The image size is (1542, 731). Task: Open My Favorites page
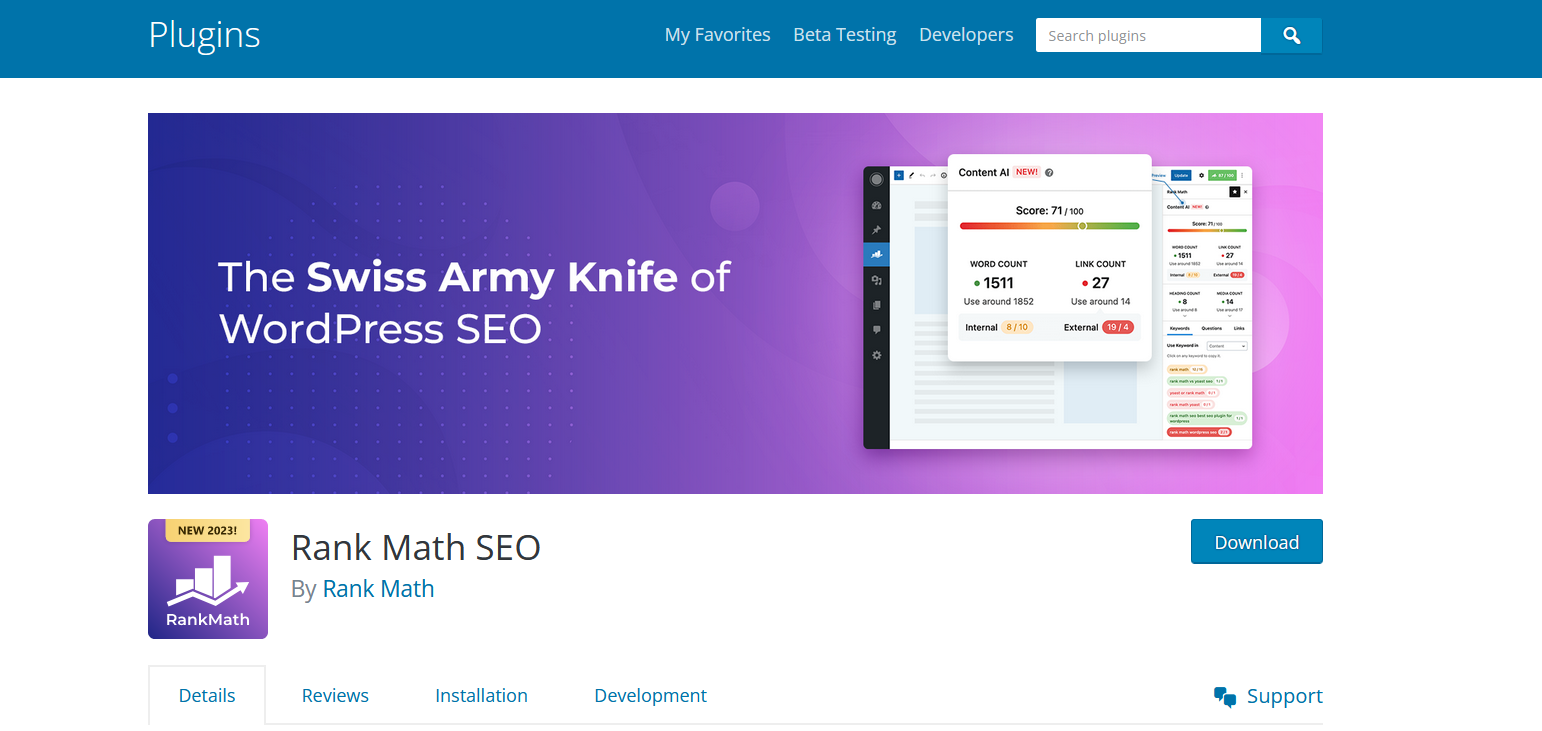click(x=717, y=34)
